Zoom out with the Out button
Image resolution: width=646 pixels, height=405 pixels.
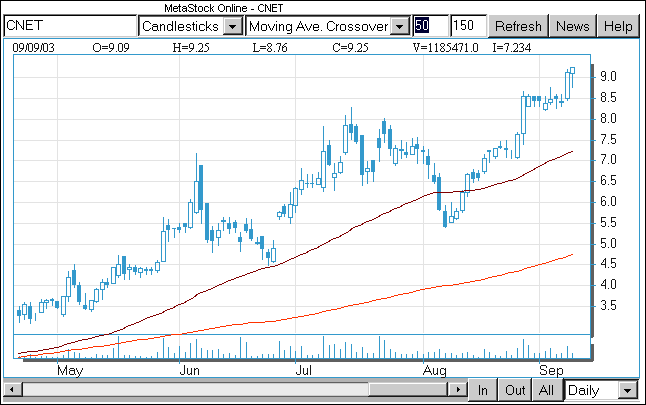pos(515,390)
